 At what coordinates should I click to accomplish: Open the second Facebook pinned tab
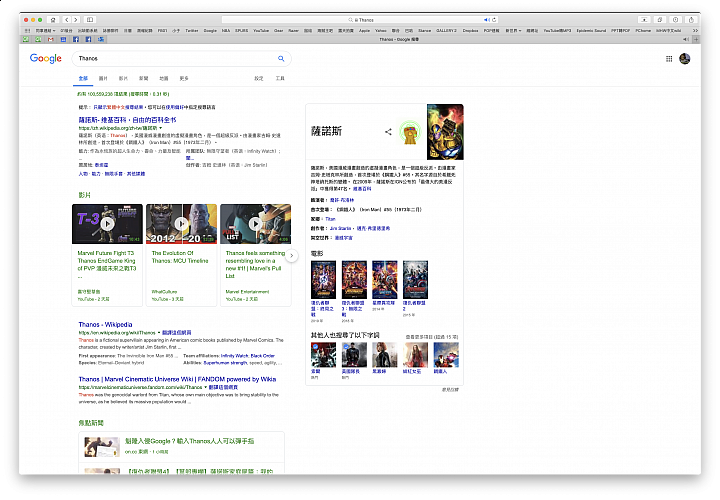tap(88, 39)
